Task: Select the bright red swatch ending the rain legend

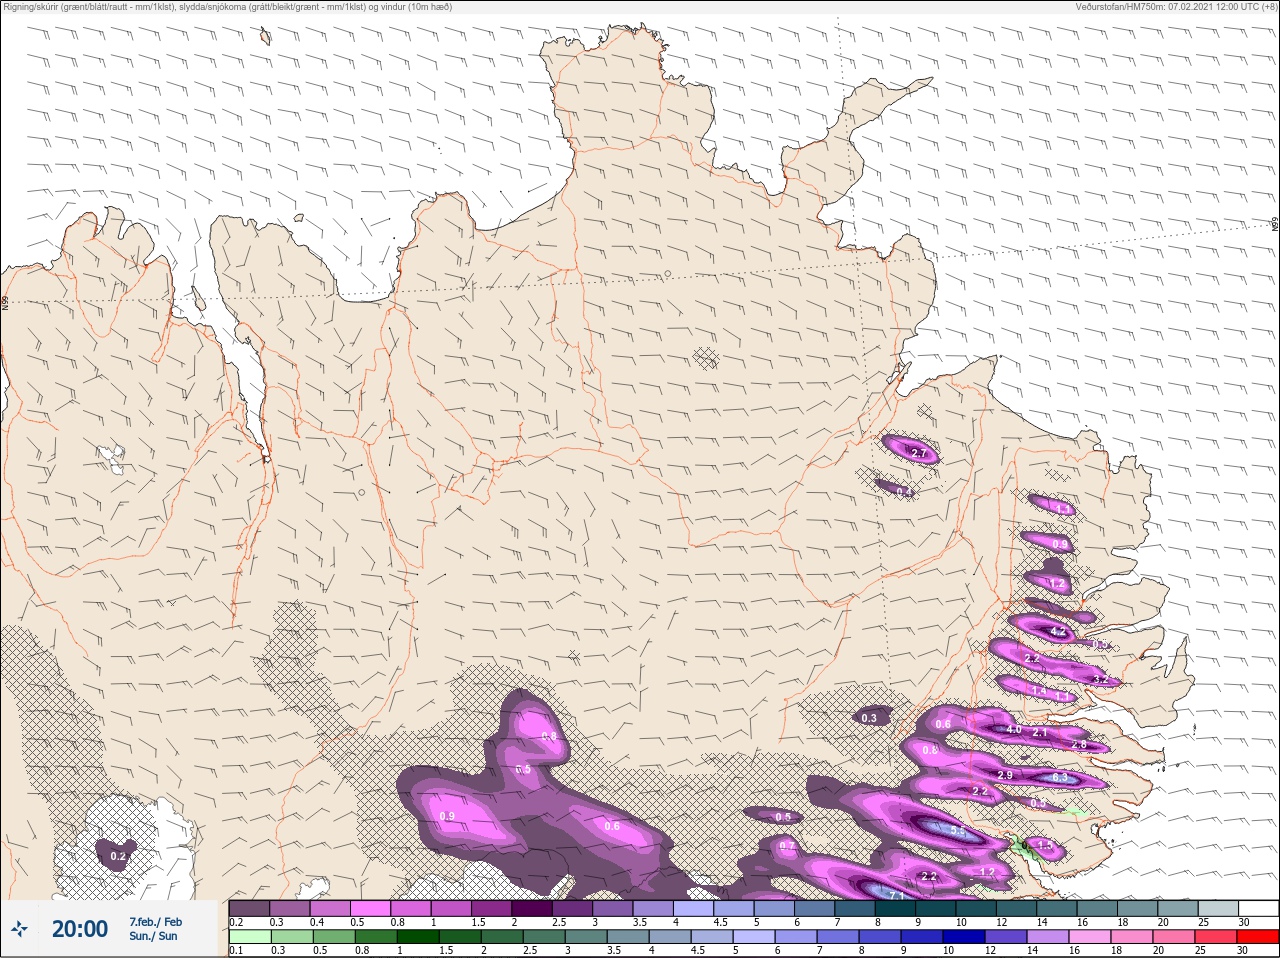Action: [x=1258, y=937]
